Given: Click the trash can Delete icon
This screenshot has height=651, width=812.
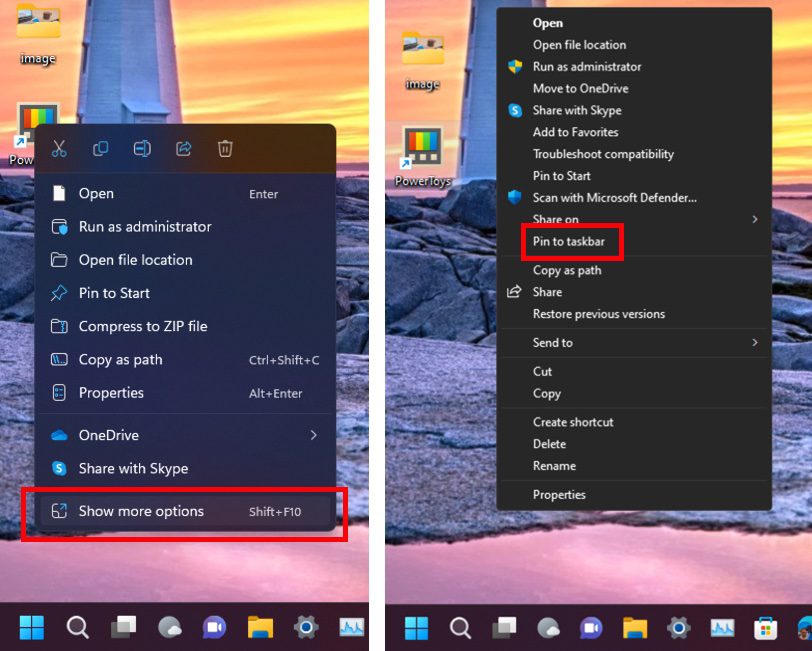Looking at the screenshot, I should [225, 149].
